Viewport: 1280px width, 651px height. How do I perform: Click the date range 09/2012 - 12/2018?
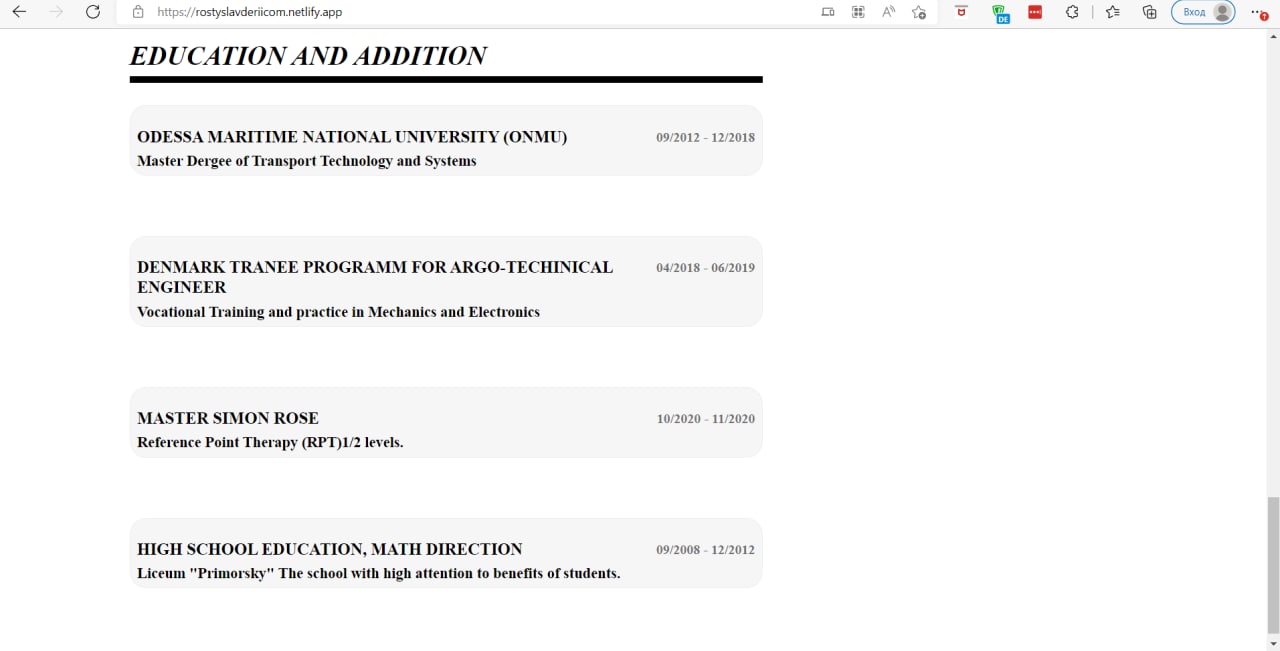pyautogui.click(x=705, y=137)
